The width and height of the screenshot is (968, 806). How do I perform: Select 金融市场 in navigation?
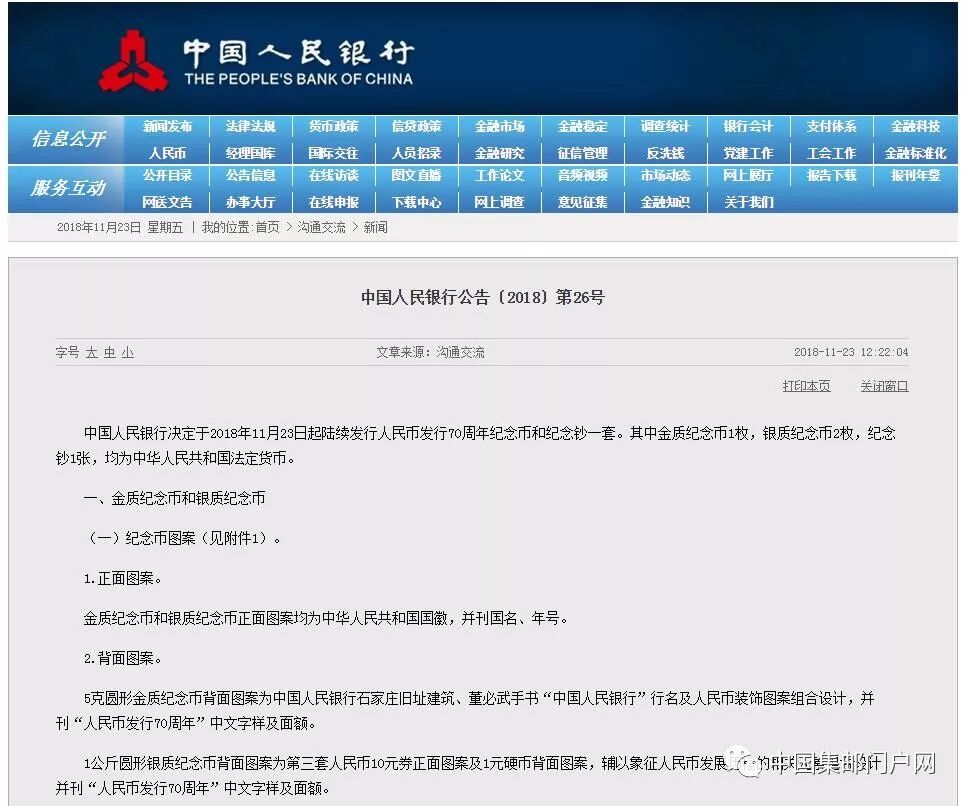[499, 127]
